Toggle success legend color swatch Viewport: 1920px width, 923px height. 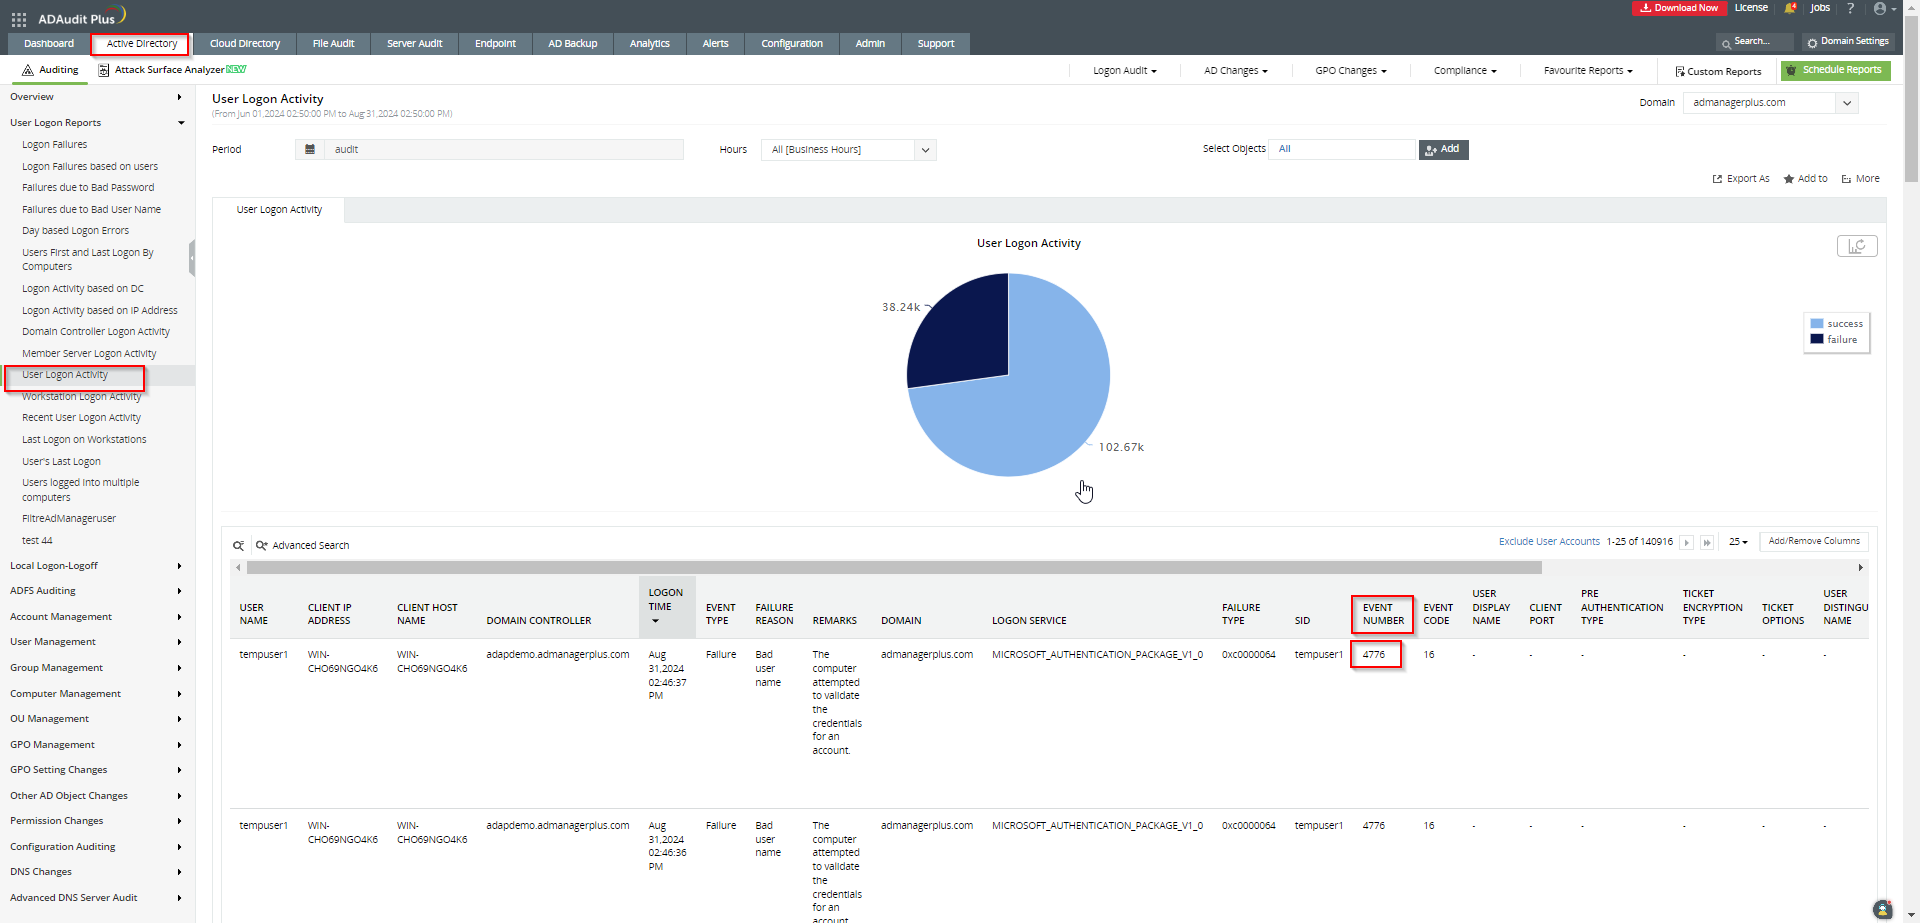click(1816, 324)
